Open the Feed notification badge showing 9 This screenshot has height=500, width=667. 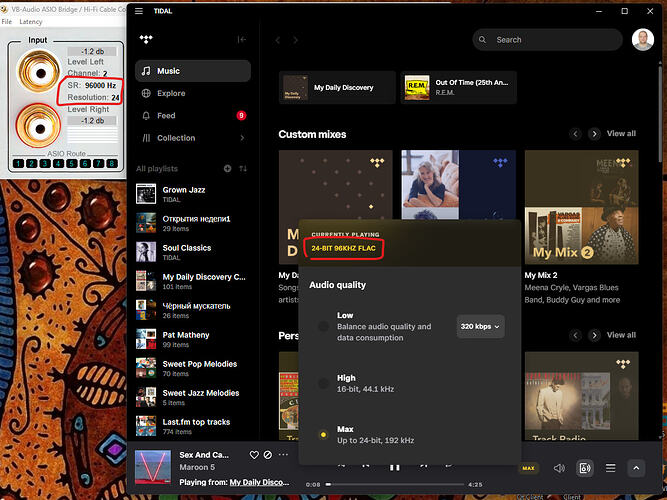pos(241,115)
